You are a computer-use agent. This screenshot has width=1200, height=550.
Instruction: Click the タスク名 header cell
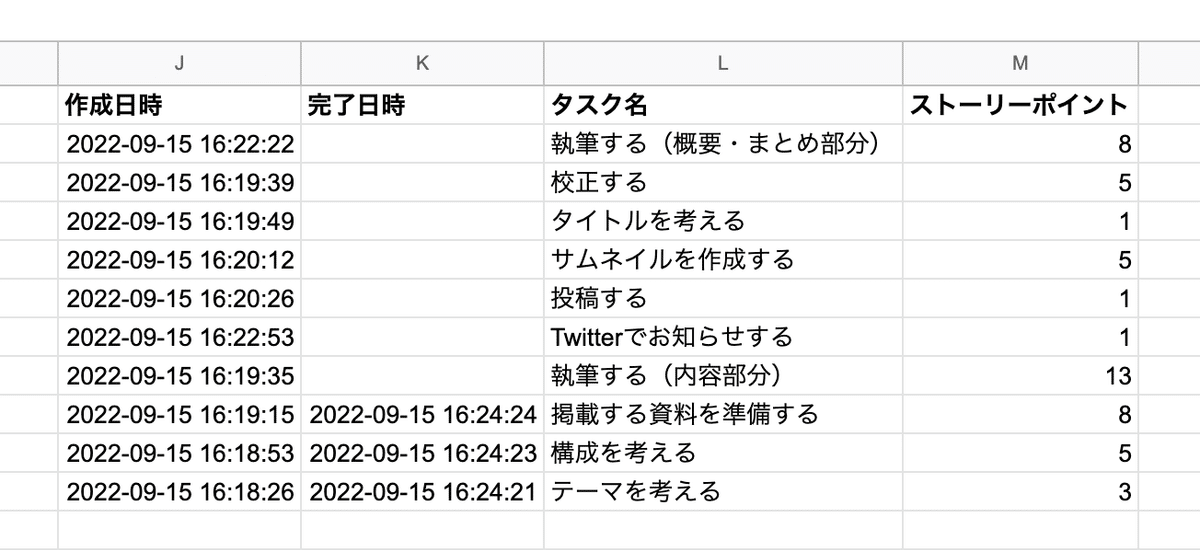tap(723, 105)
